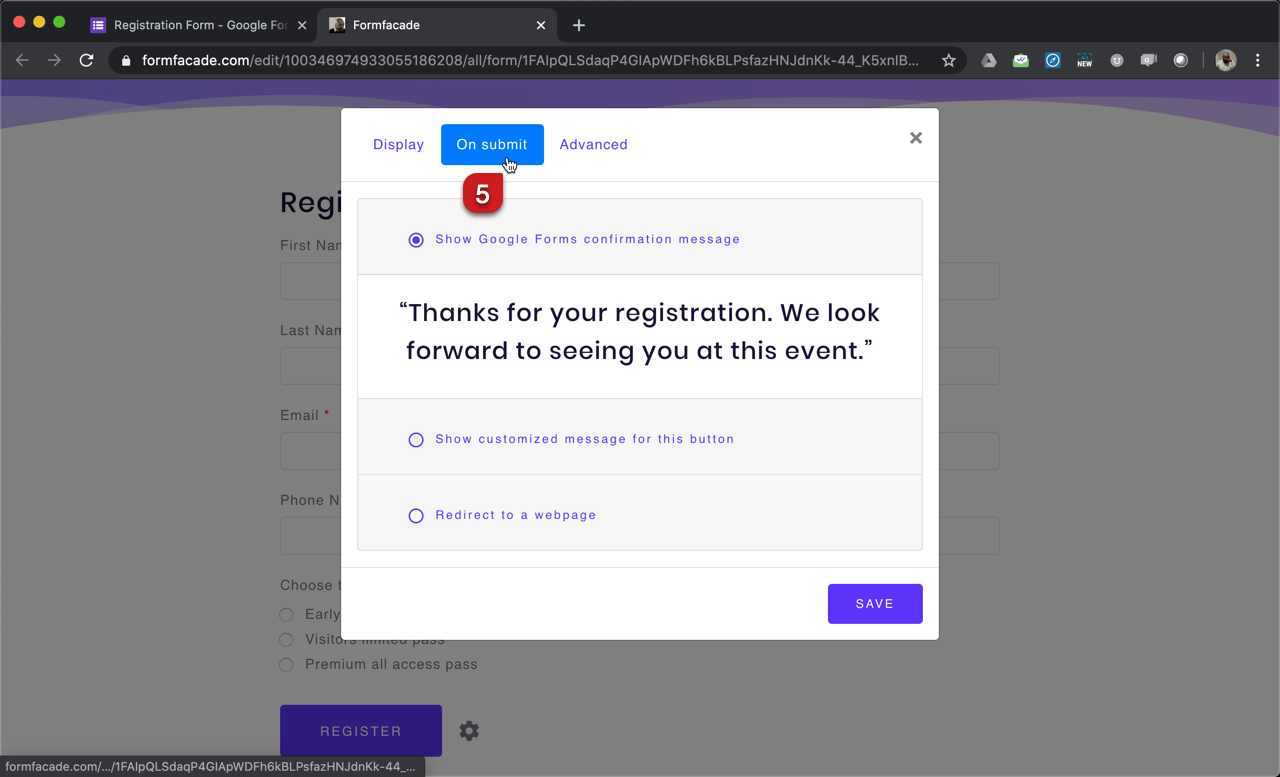
Task: Select Show Google Forms confirmation message
Action: 416,240
